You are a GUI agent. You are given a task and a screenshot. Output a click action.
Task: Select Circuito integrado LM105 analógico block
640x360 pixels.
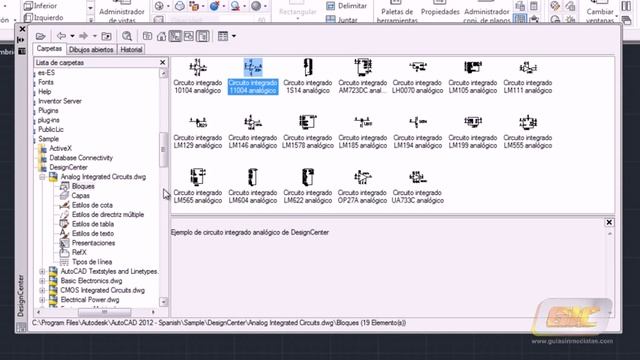tap(473, 77)
